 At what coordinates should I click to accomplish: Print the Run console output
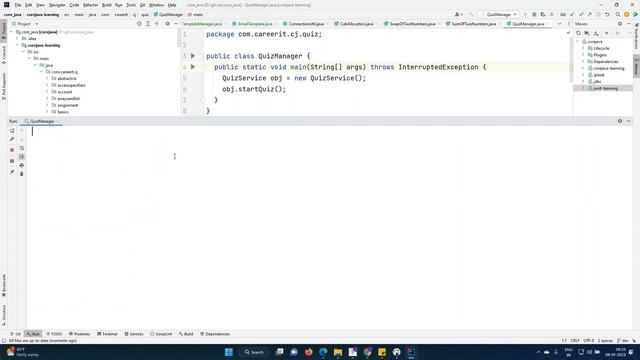(22, 165)
